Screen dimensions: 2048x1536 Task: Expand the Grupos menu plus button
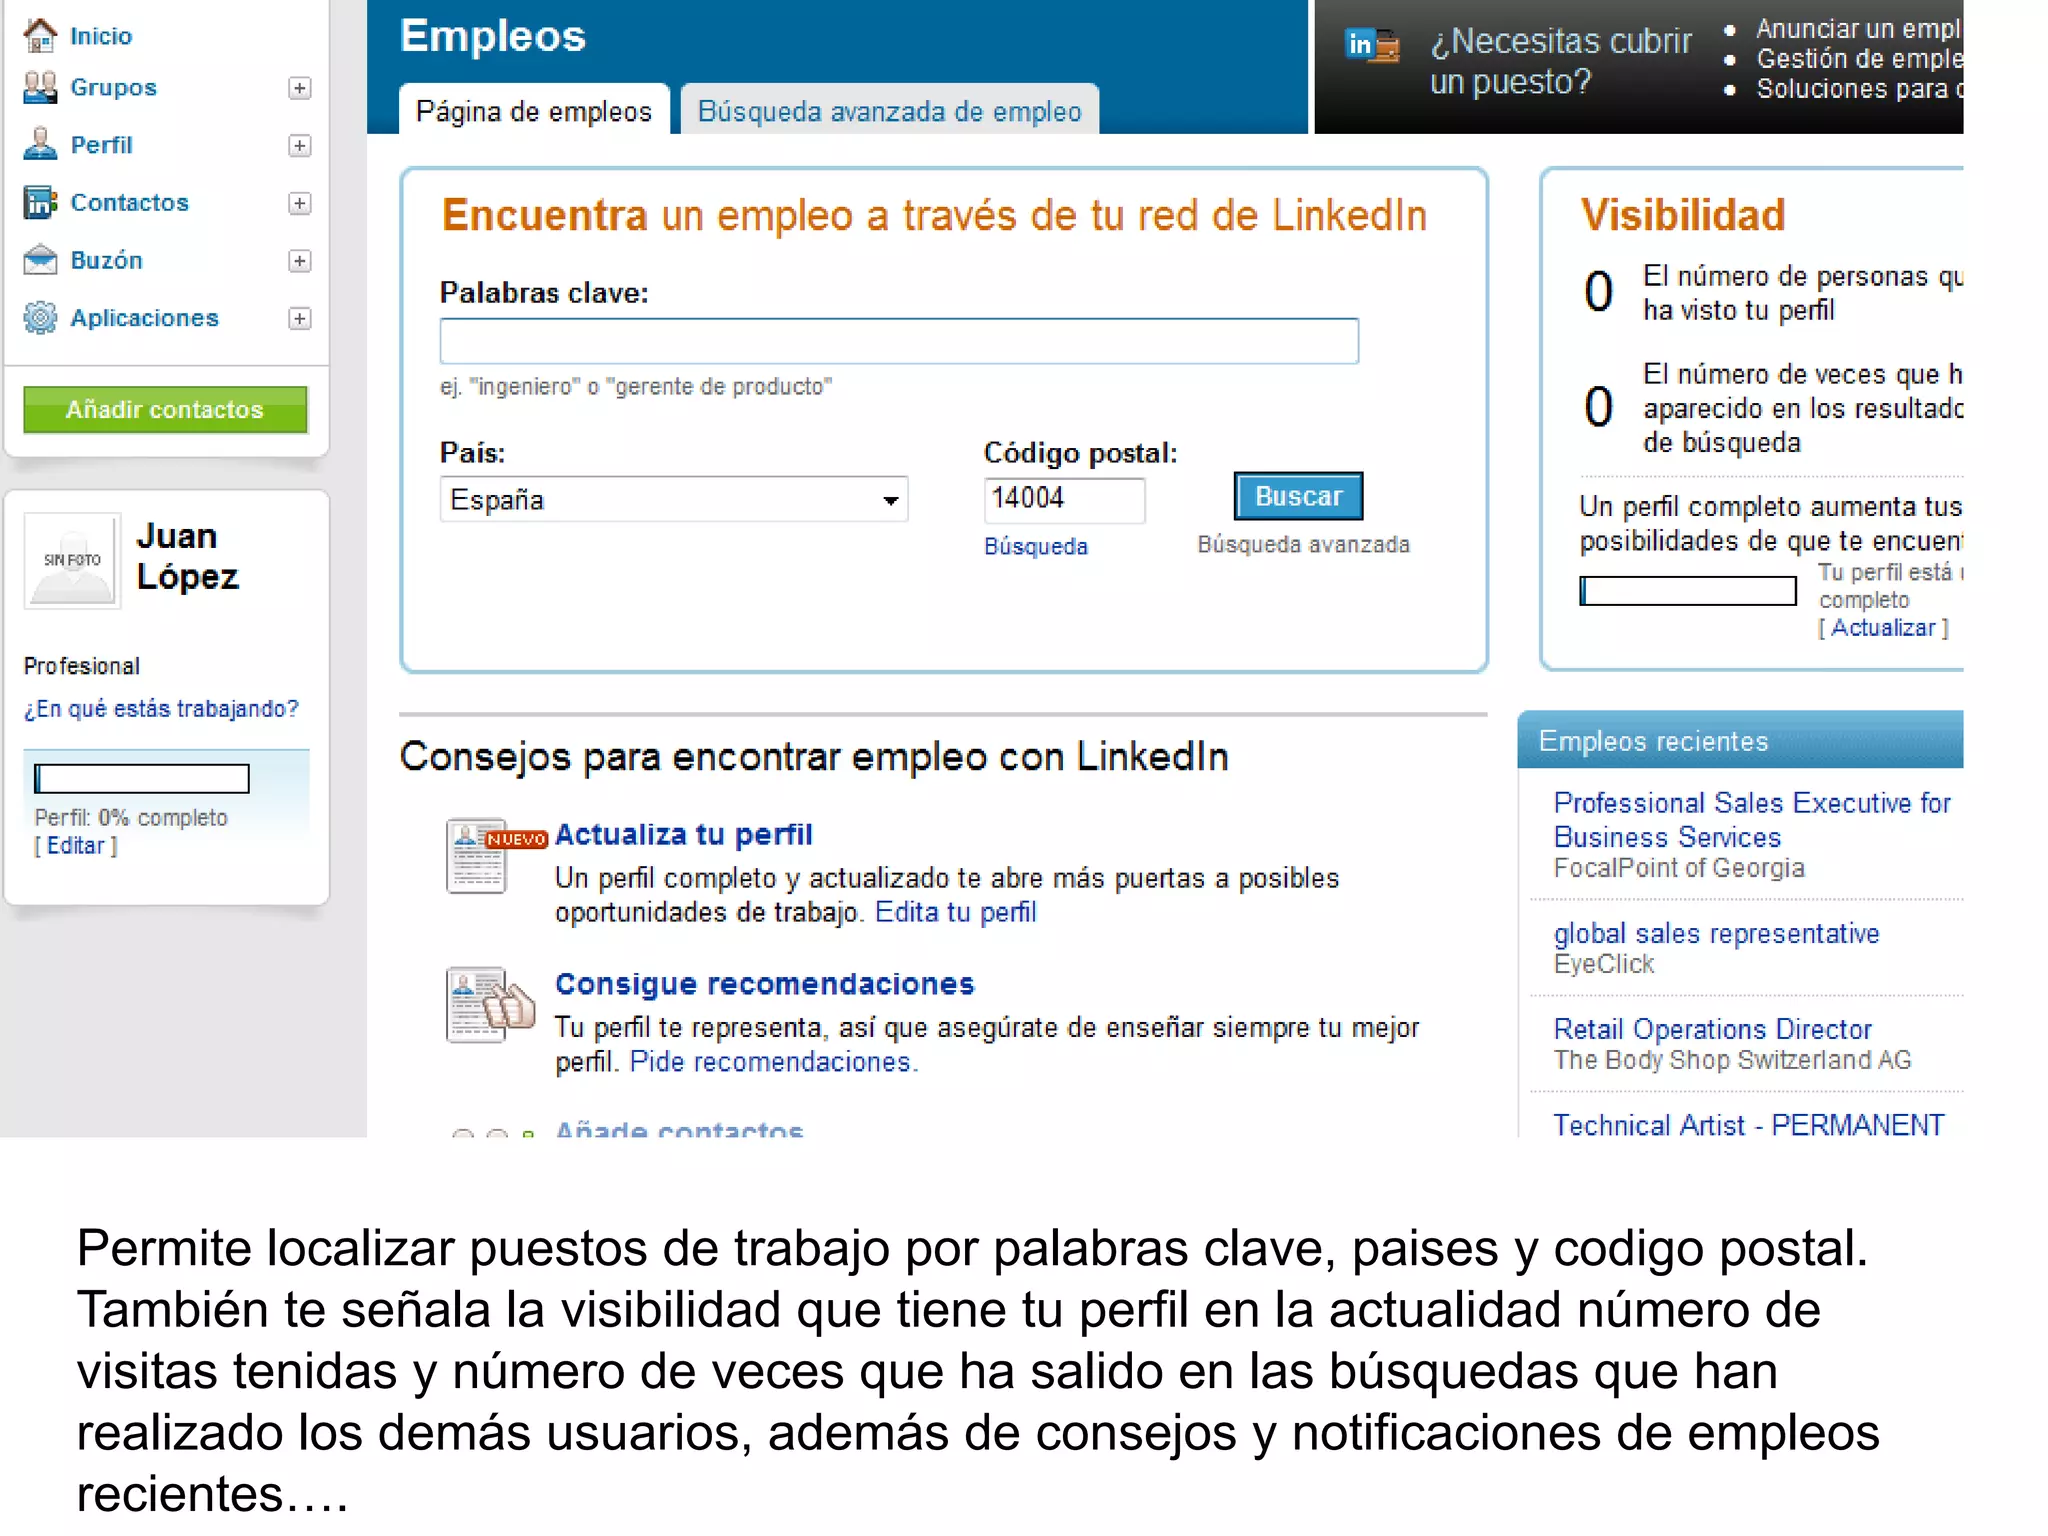(299, 88)
